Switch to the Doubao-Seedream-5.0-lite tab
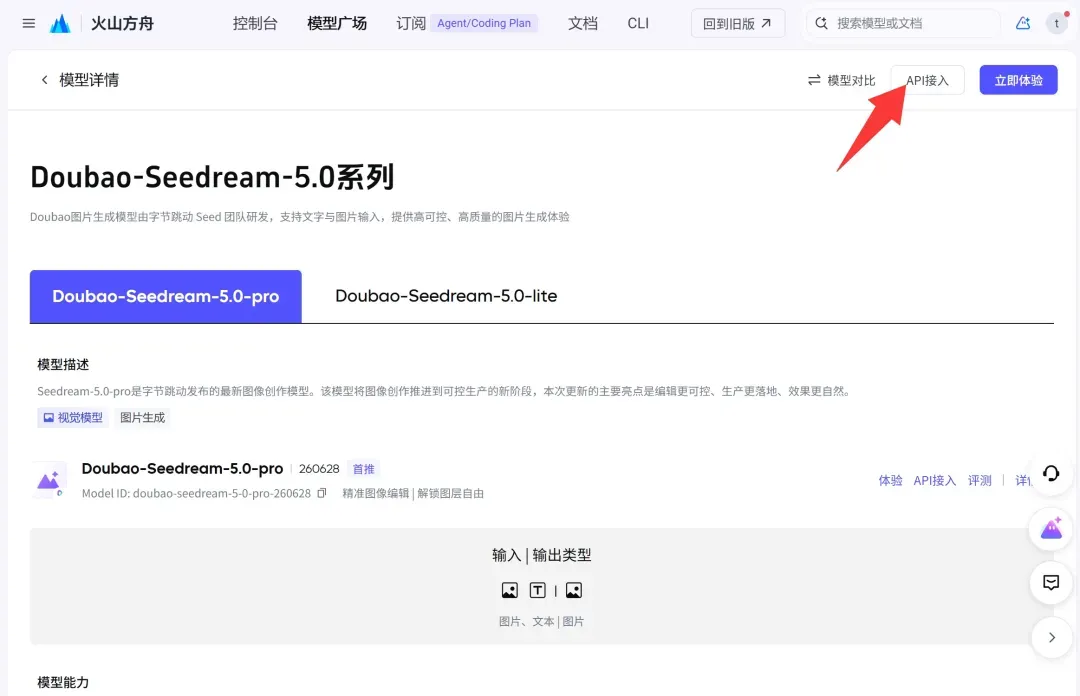 [446, 296]
